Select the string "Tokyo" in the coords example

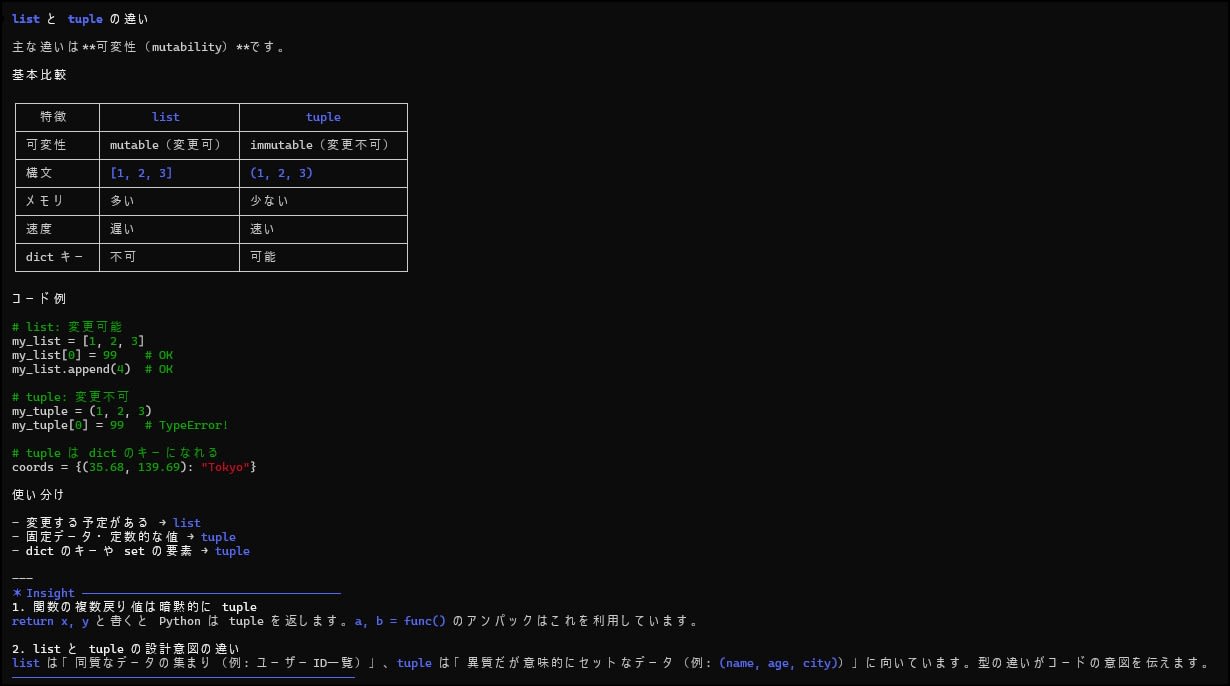(226, 466)
